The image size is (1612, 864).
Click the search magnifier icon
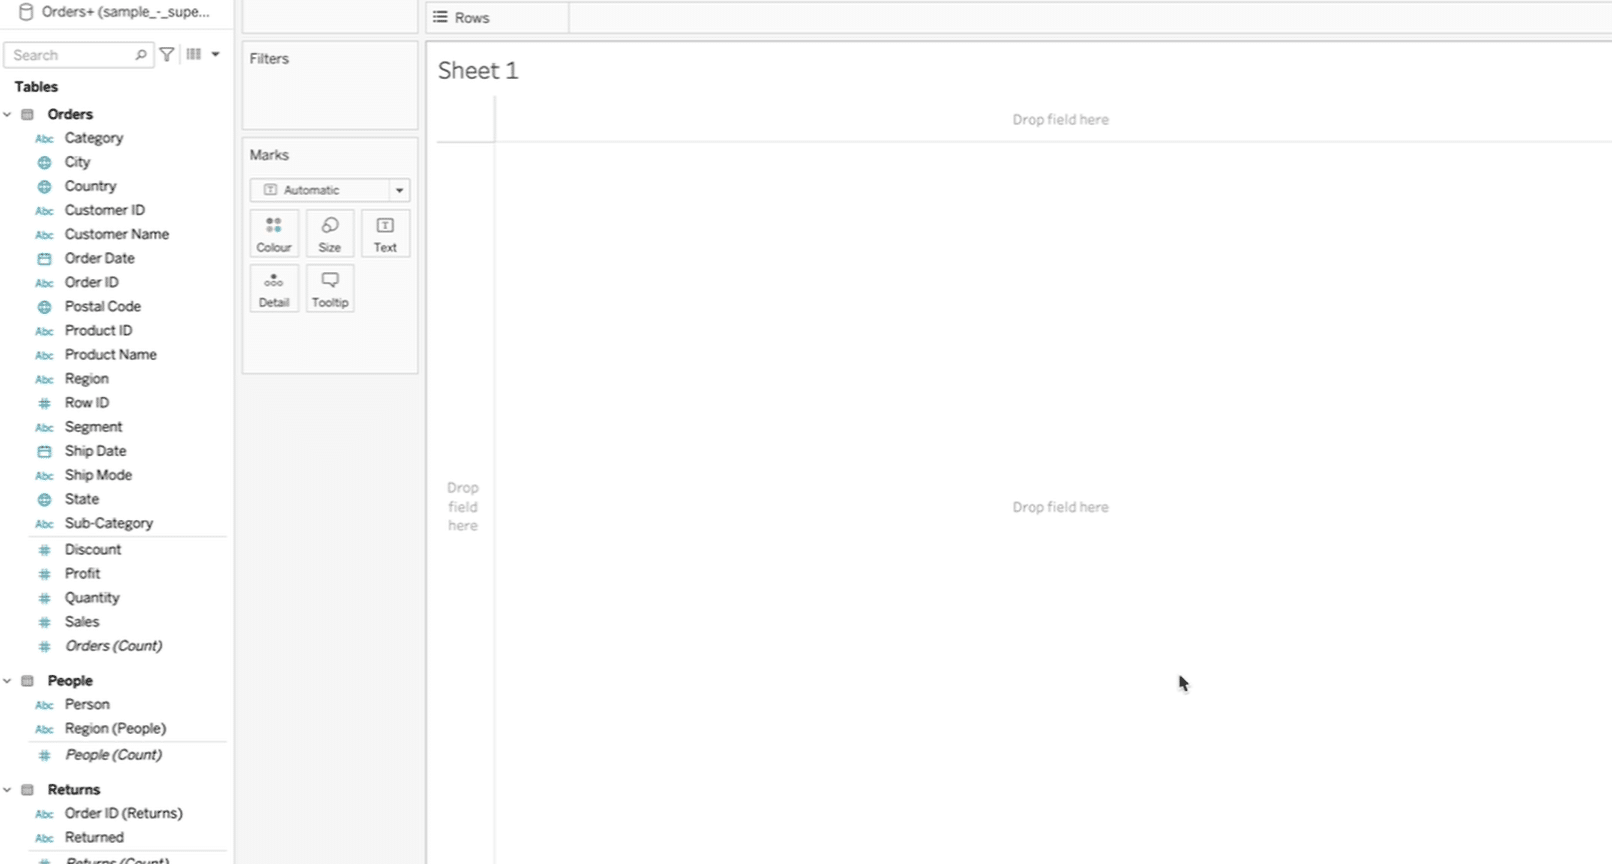141,55
